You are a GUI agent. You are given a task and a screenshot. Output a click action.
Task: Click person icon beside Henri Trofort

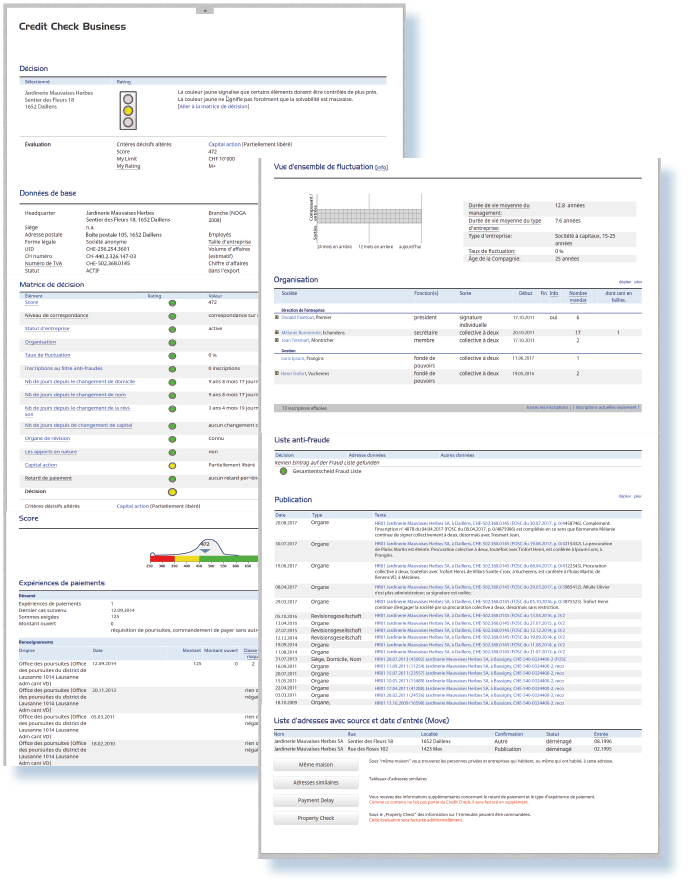point(277,373)
